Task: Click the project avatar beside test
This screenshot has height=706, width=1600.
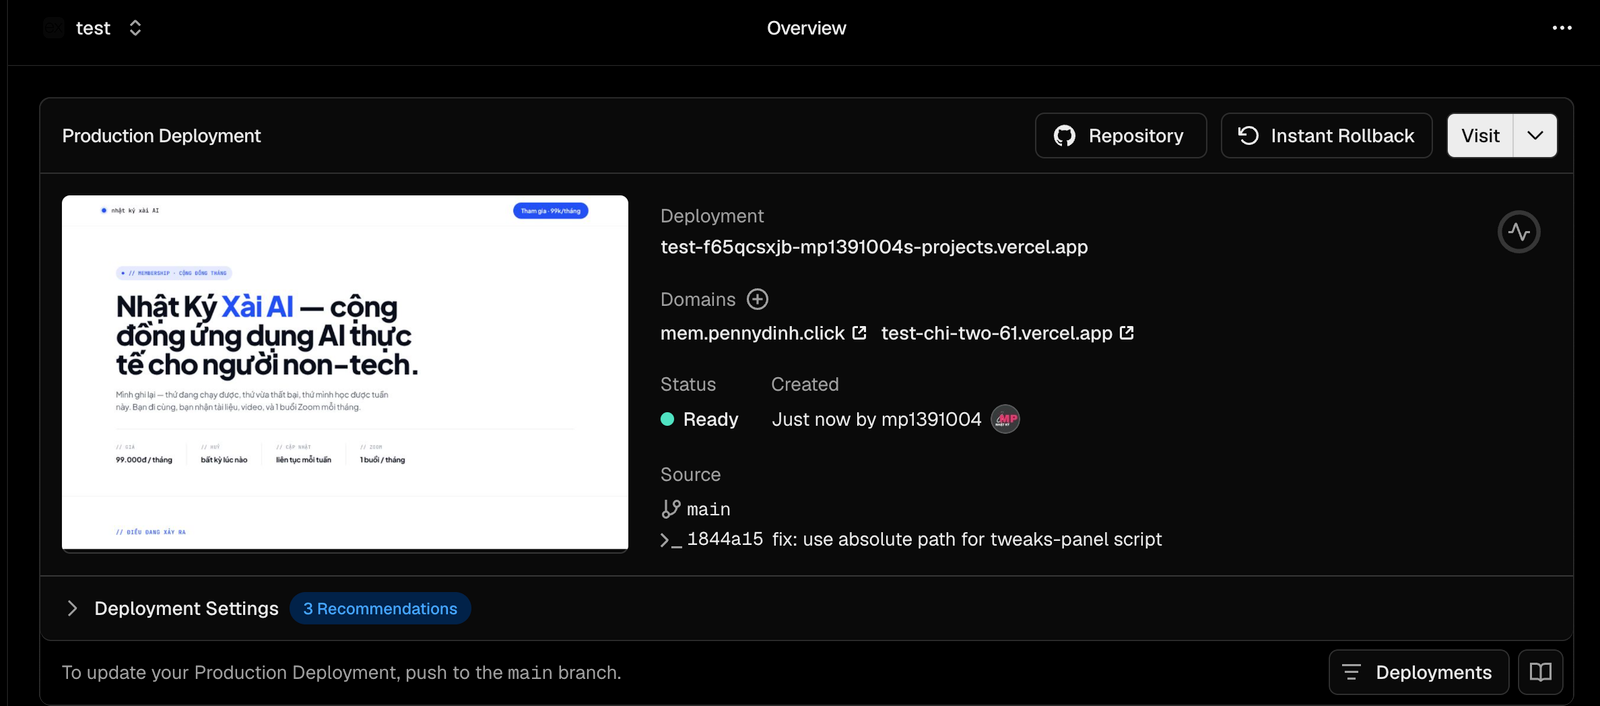Action: pos(54,28)
